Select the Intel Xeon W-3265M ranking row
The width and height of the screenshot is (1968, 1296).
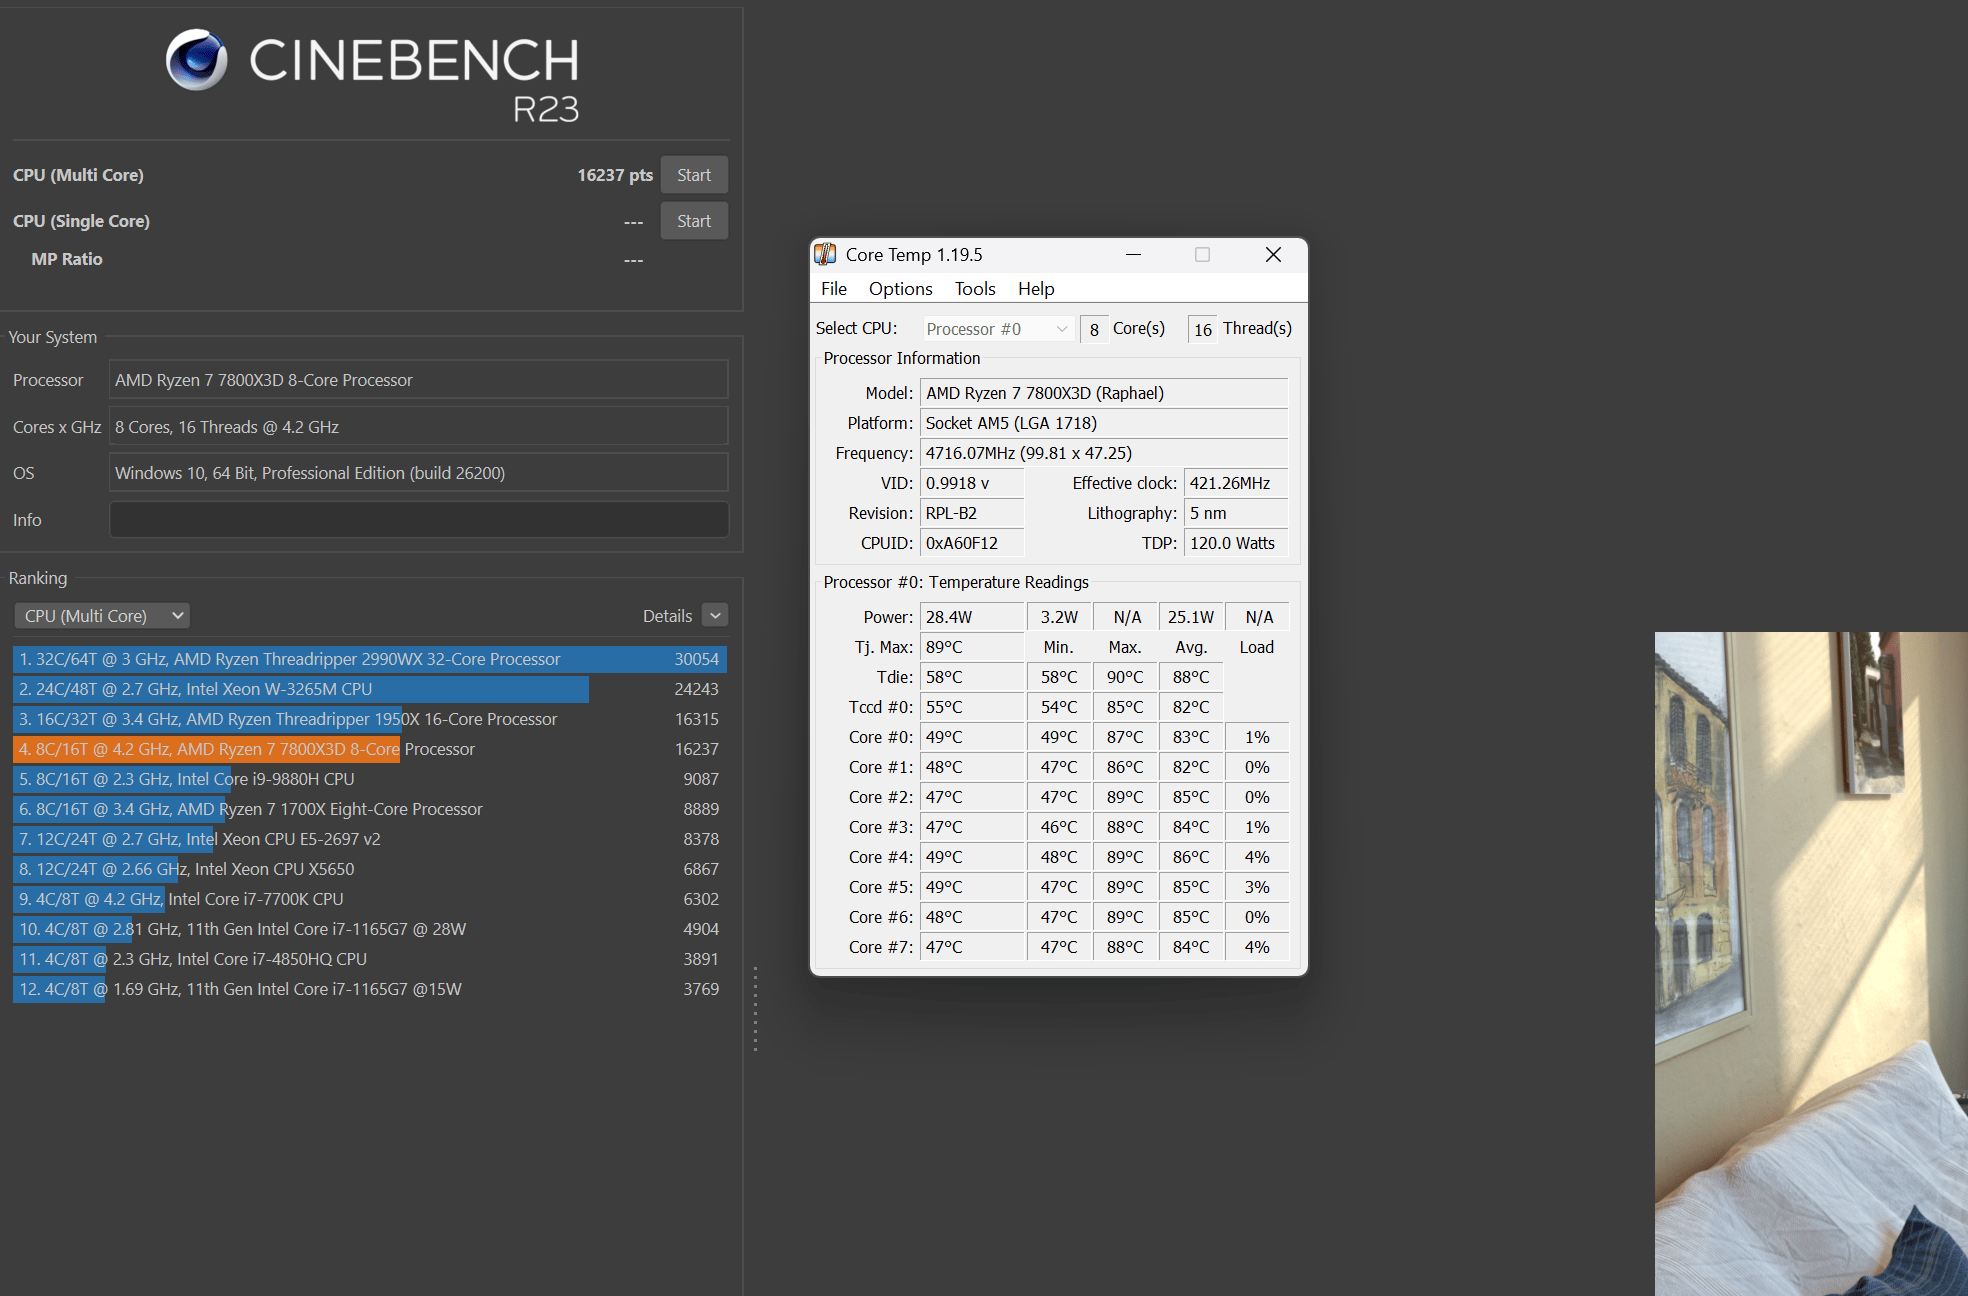coord(370,689)
